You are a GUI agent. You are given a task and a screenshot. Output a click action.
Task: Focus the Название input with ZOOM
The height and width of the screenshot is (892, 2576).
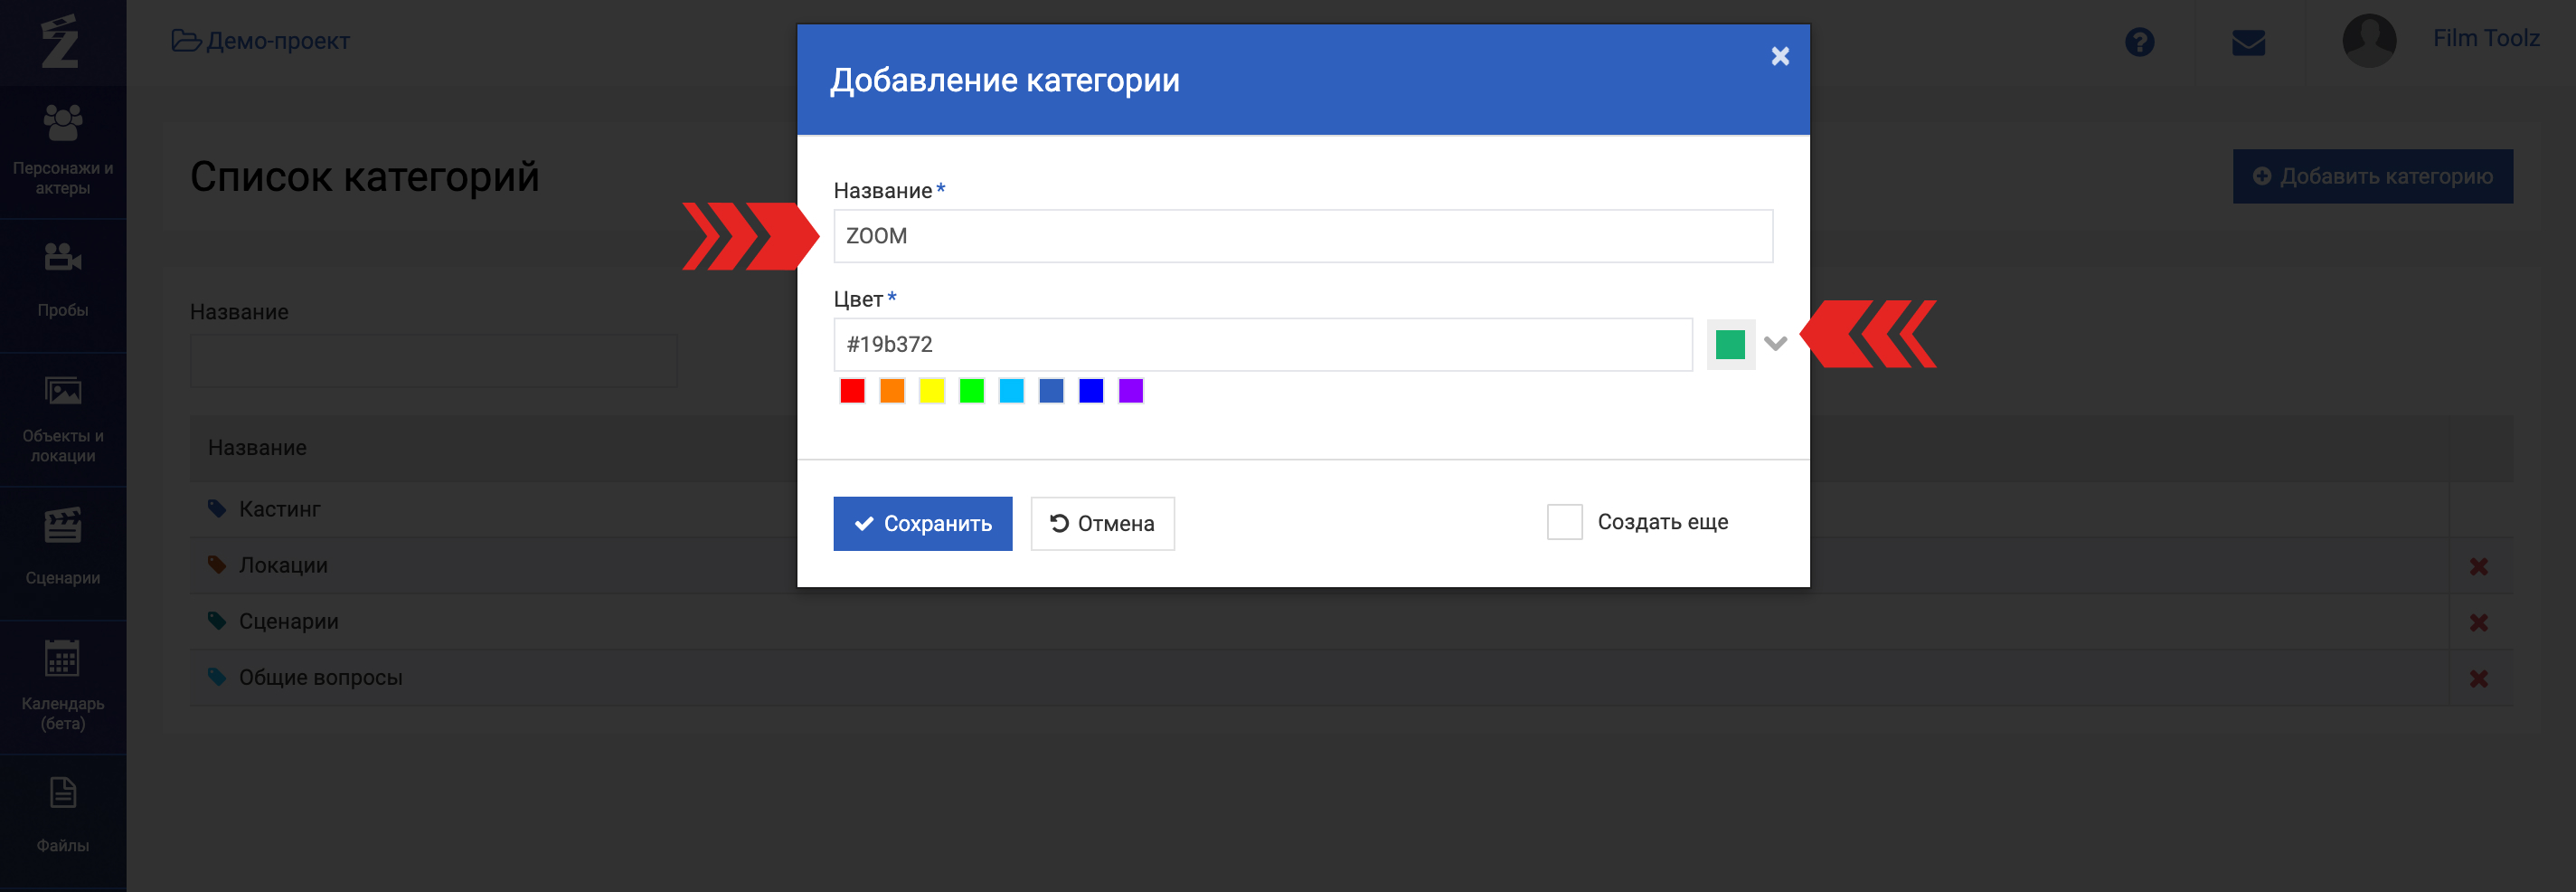[1303, 236]
